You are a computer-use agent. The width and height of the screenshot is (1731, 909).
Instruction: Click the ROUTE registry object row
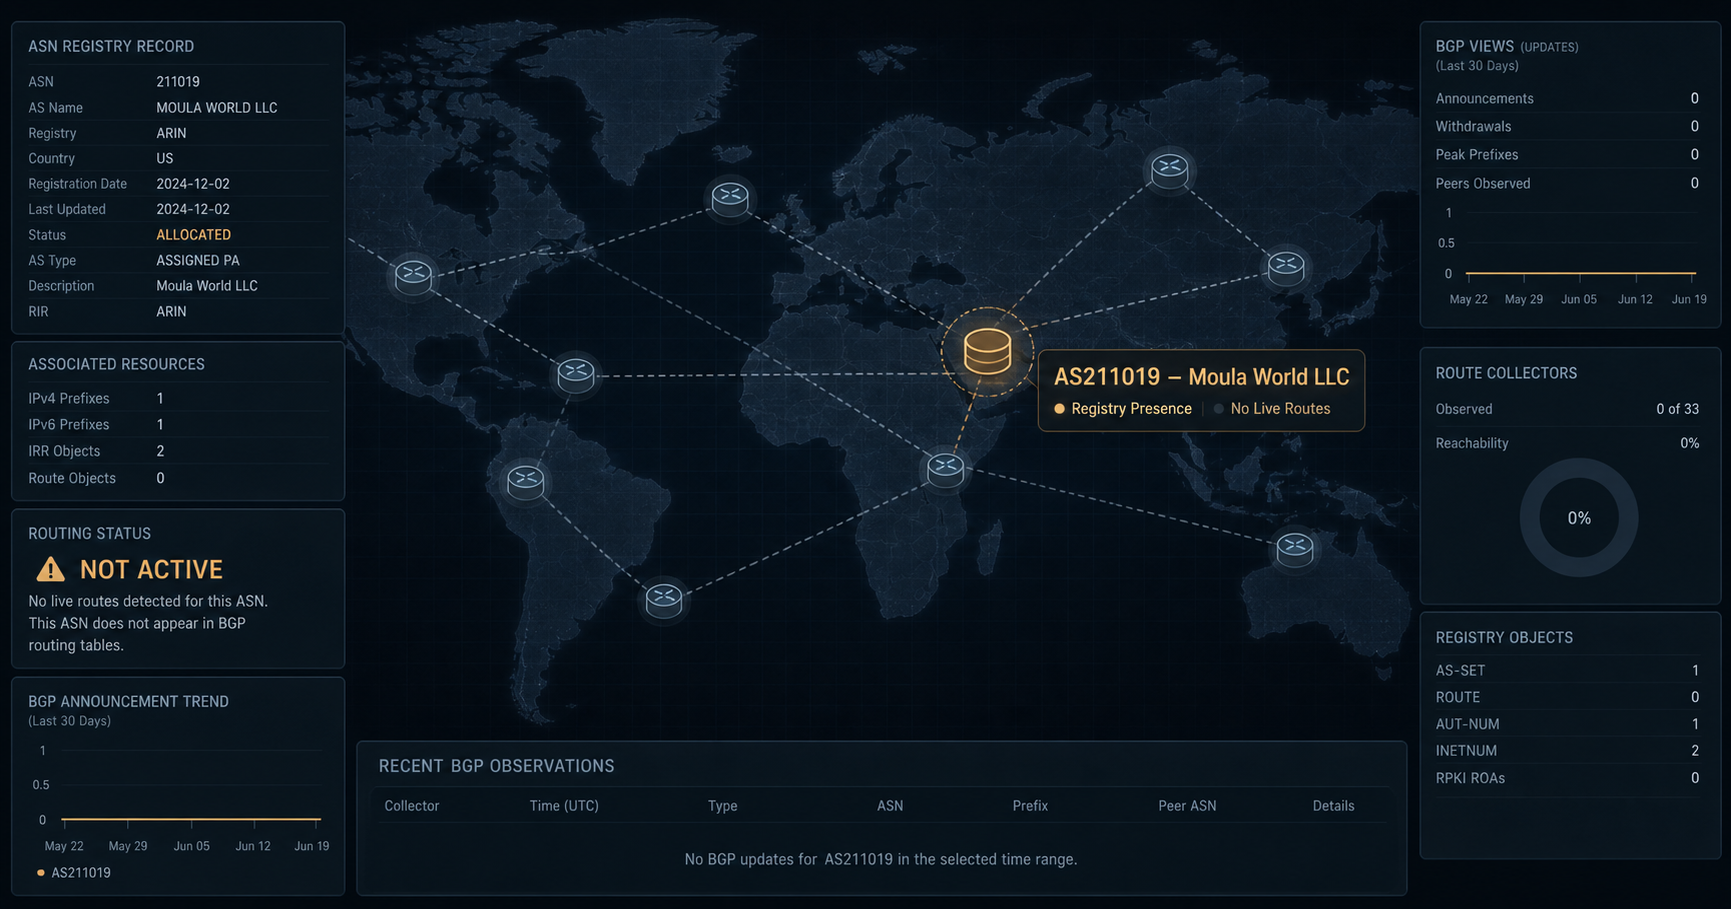coord(1567,697)
